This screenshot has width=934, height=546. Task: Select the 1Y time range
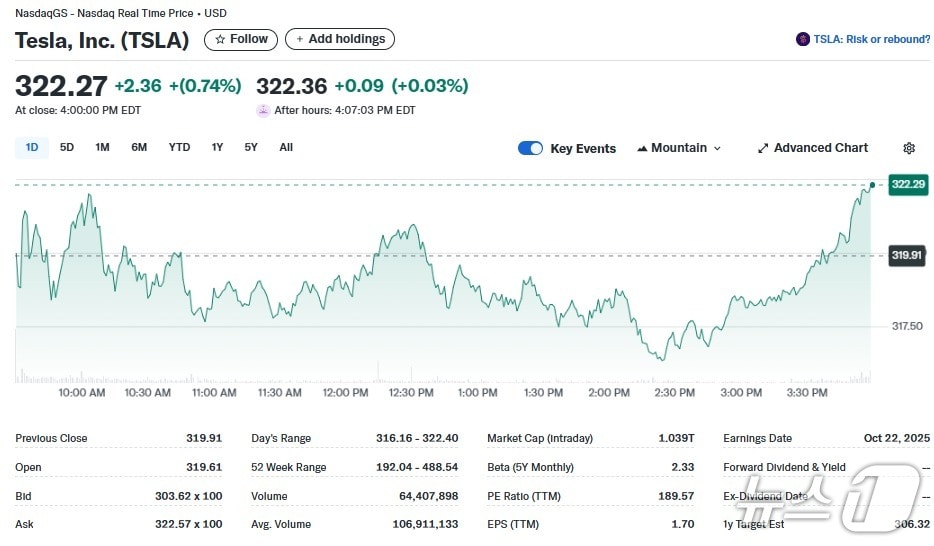coord(217,147)
